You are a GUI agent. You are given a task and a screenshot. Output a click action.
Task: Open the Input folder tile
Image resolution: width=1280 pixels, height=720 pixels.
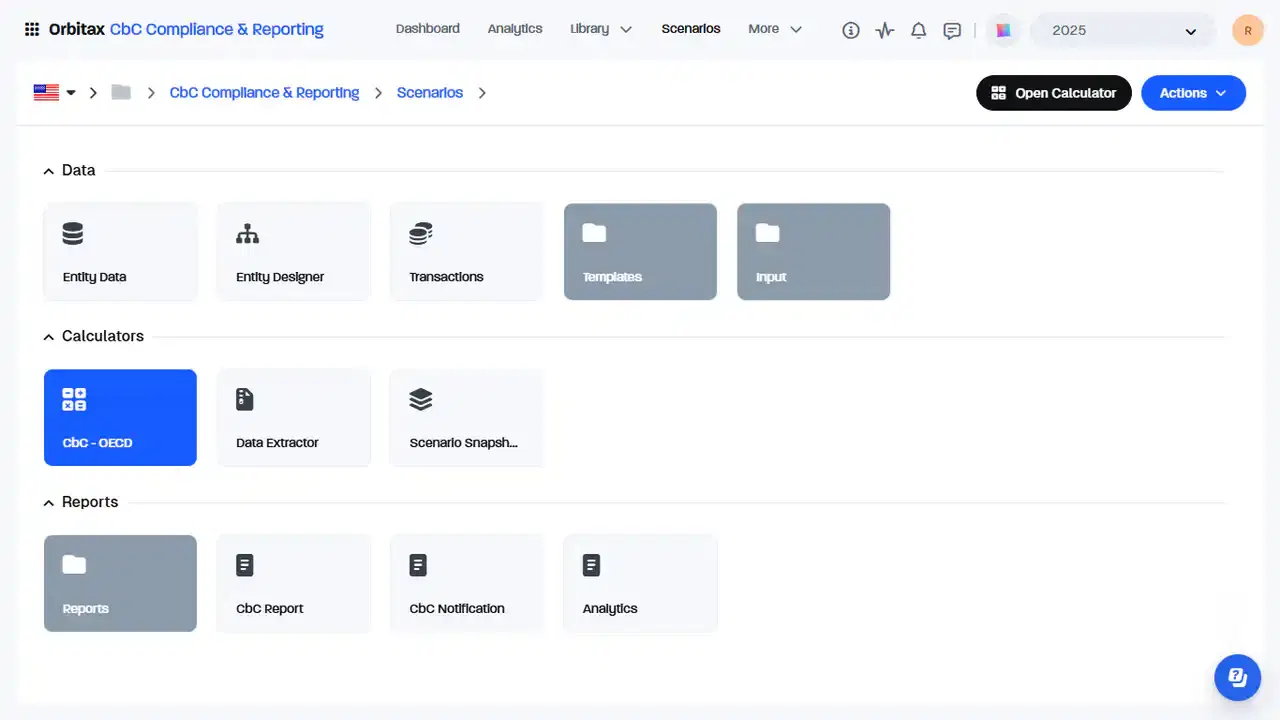tap(814, 252)
